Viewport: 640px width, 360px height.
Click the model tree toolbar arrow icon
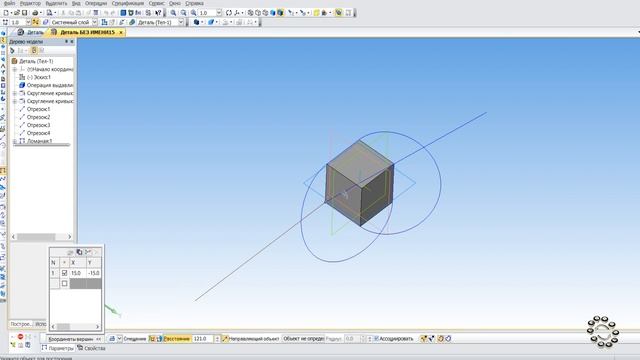click(12, 50)
